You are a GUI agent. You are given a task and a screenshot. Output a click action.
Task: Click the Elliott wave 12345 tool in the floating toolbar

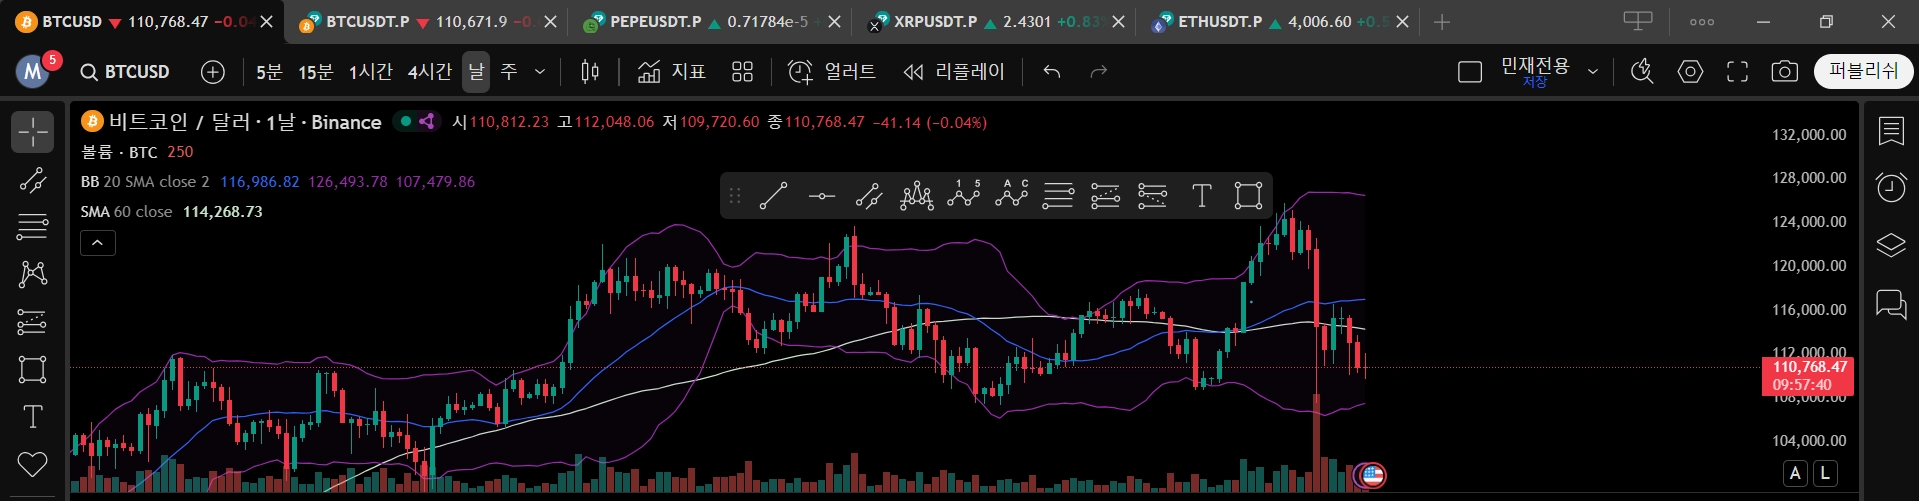pos(963,195)
